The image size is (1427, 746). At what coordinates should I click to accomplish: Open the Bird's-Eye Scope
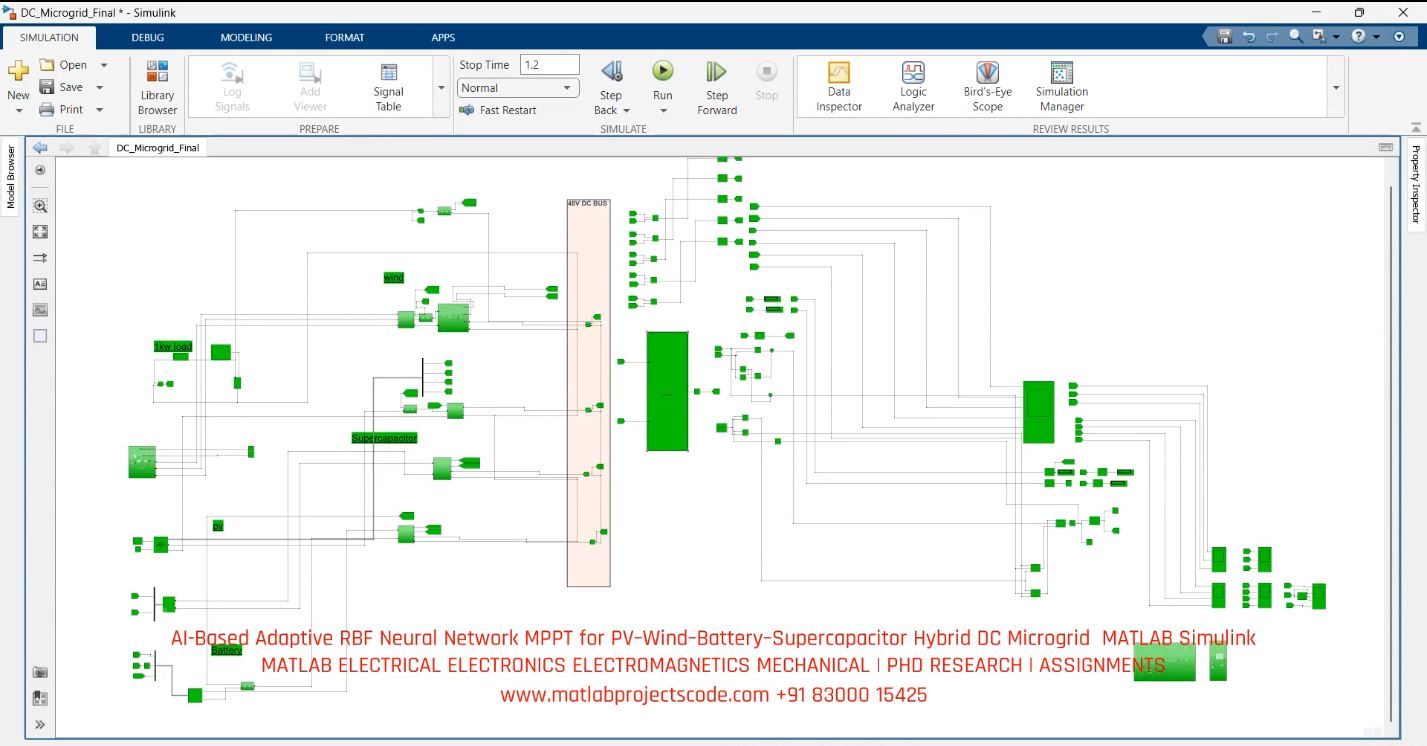(988, 88)
